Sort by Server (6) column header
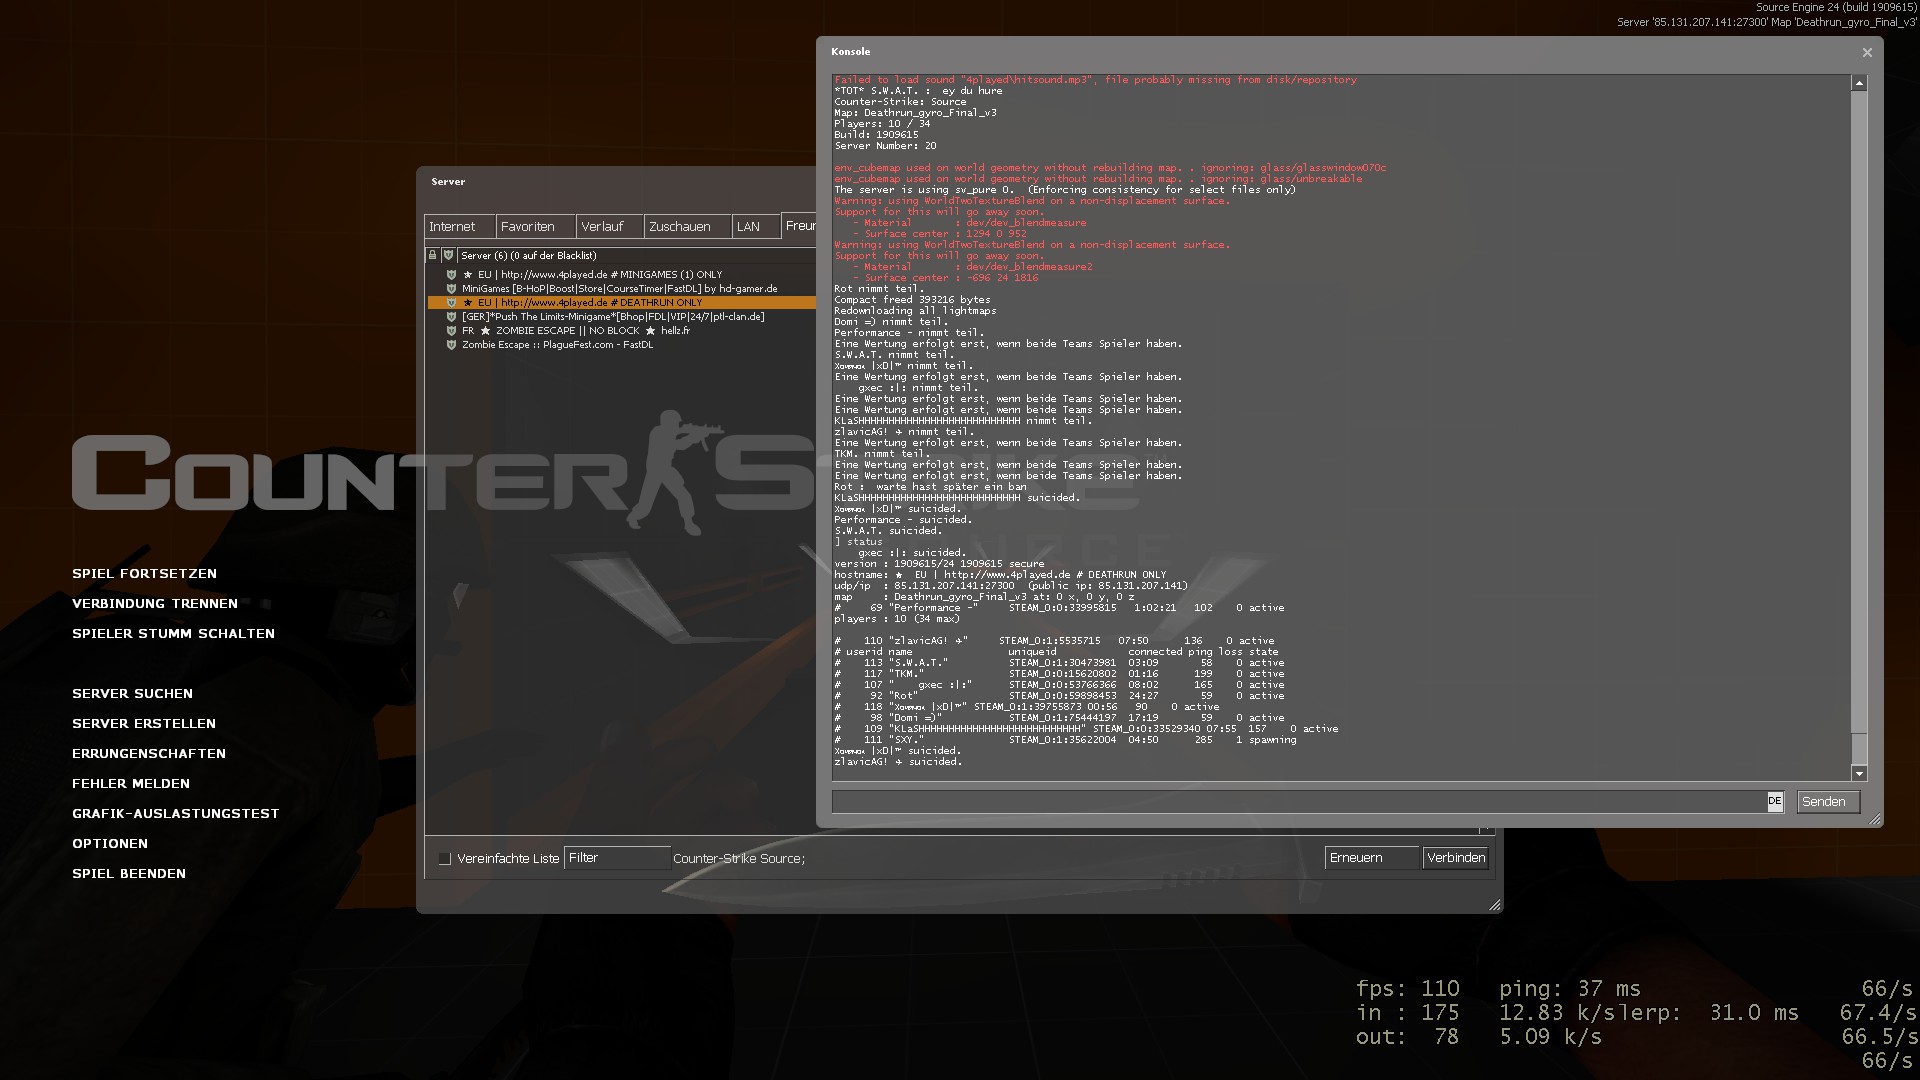This screenshot has width=1920, height=1080. [636, 255]
